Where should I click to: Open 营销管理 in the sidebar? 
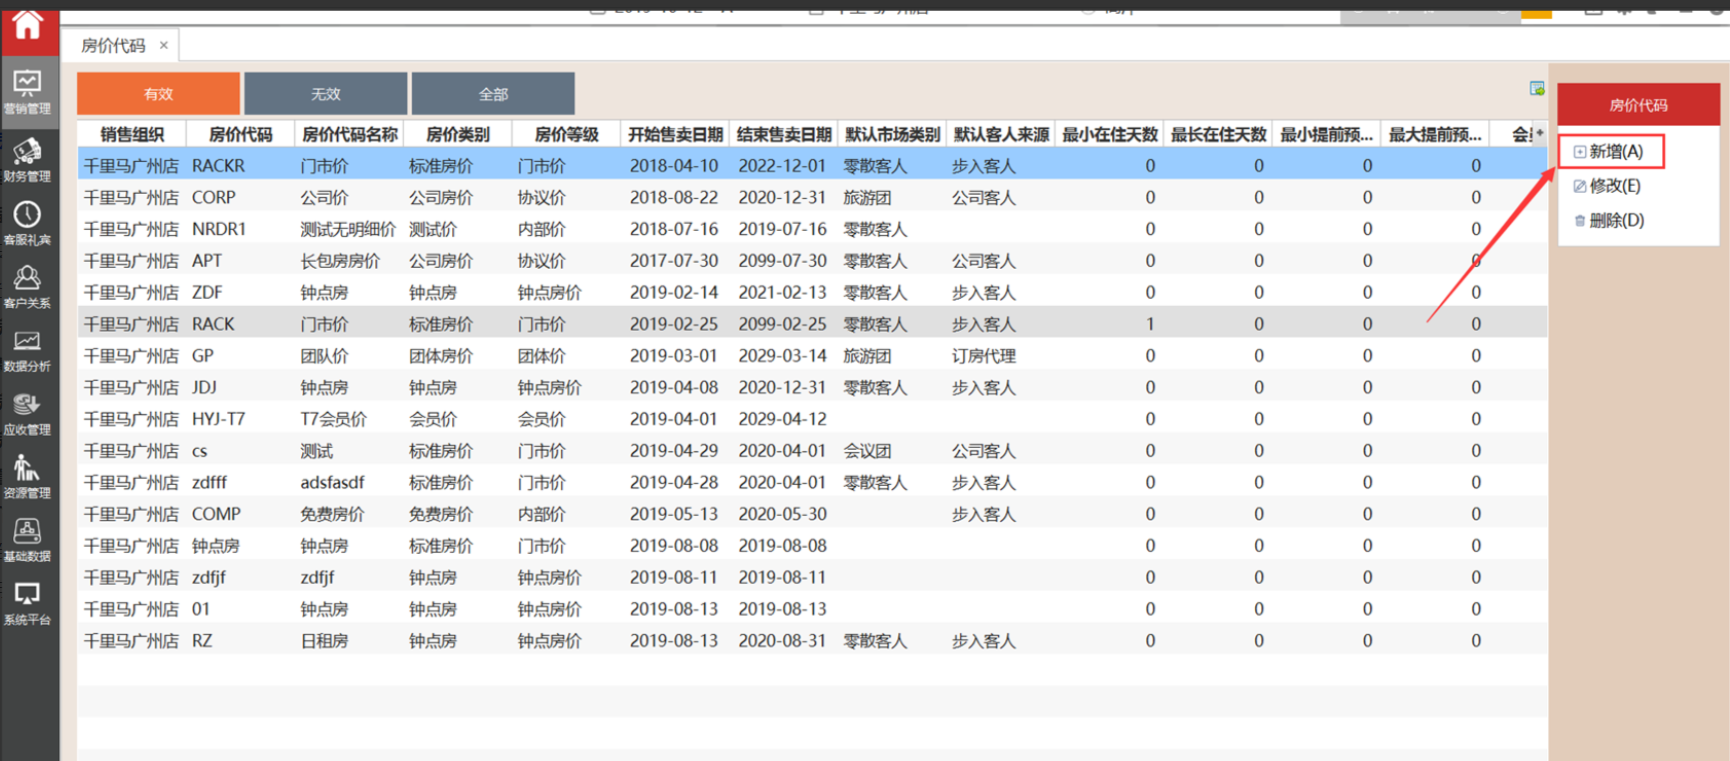coord(27,92)
